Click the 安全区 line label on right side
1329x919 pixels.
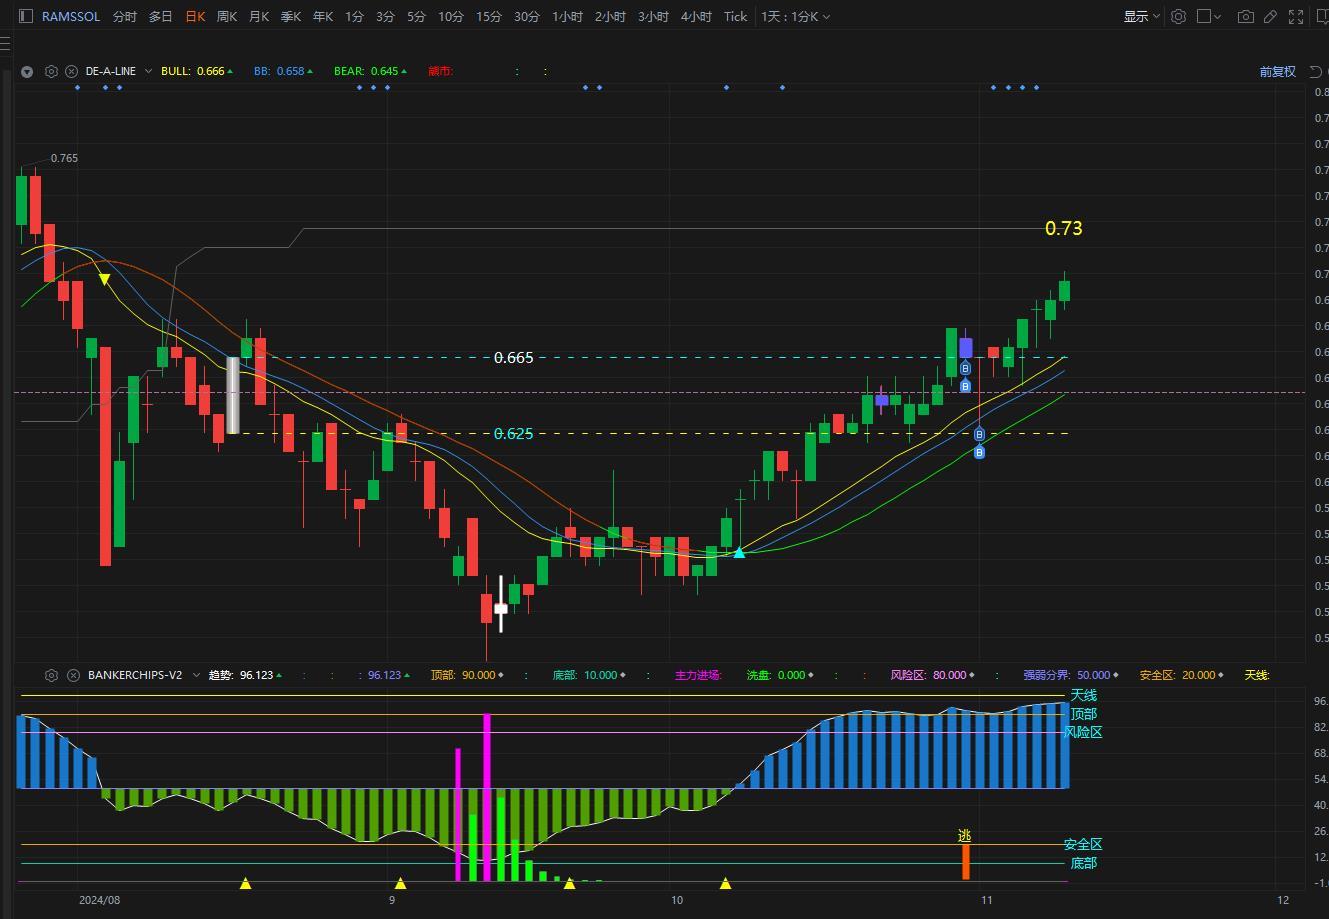point(1083,844)
